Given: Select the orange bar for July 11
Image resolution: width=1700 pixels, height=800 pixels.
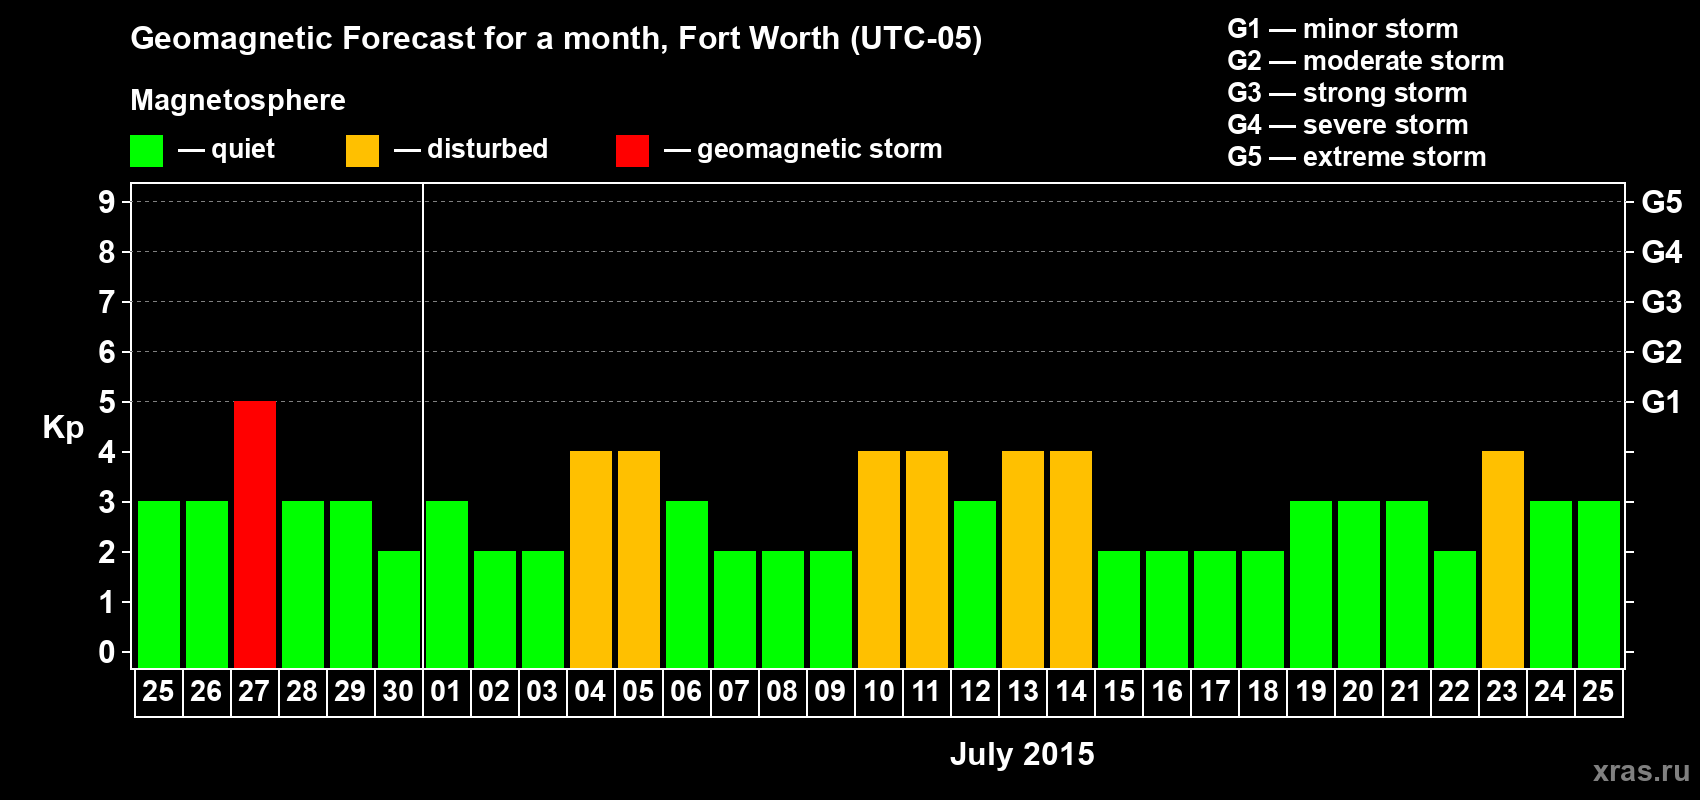Looking at the screenshot, I should click(x=927, y=560).
